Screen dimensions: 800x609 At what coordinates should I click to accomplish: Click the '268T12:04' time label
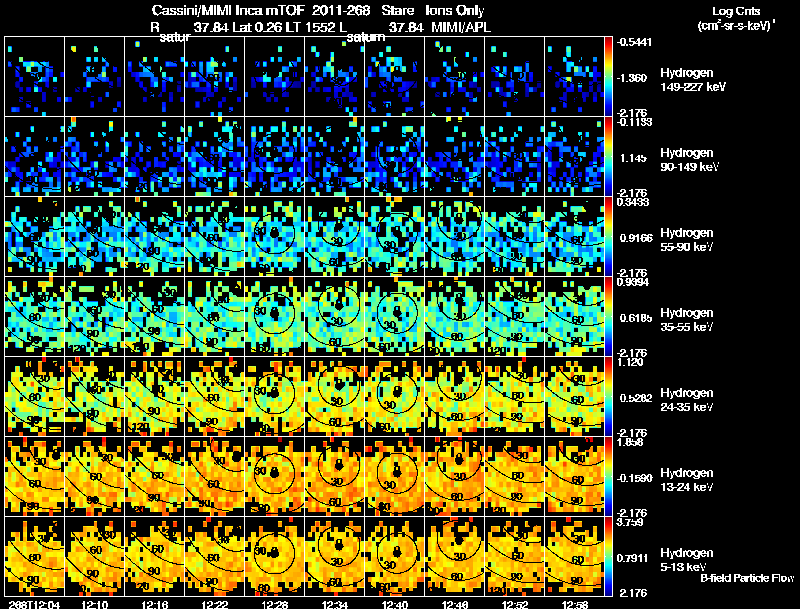point(34,604)
